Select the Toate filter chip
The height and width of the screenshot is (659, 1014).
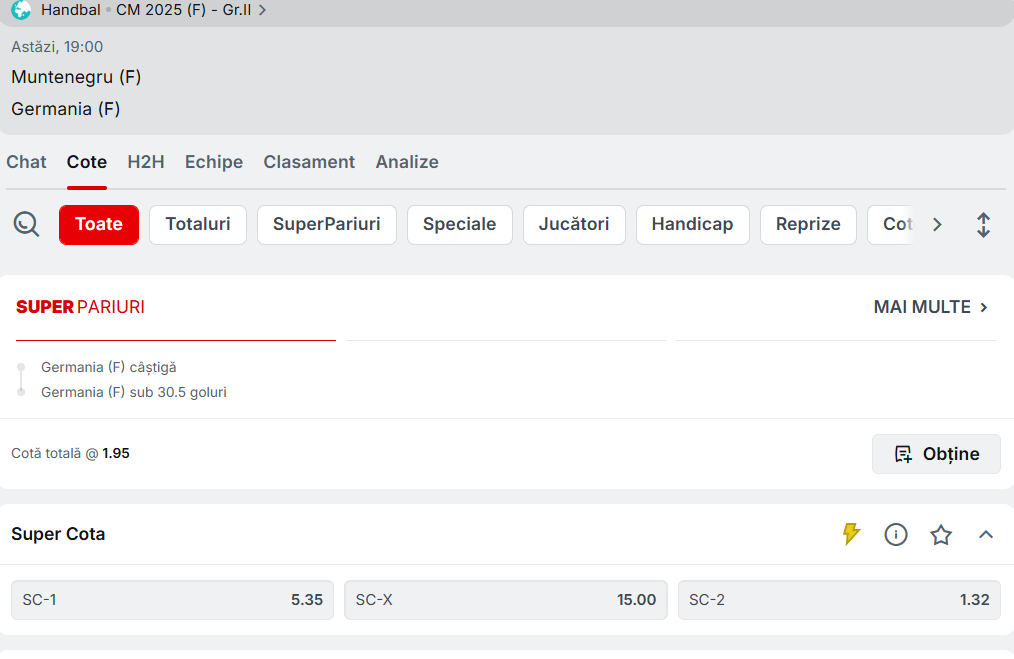click(99, 224)
